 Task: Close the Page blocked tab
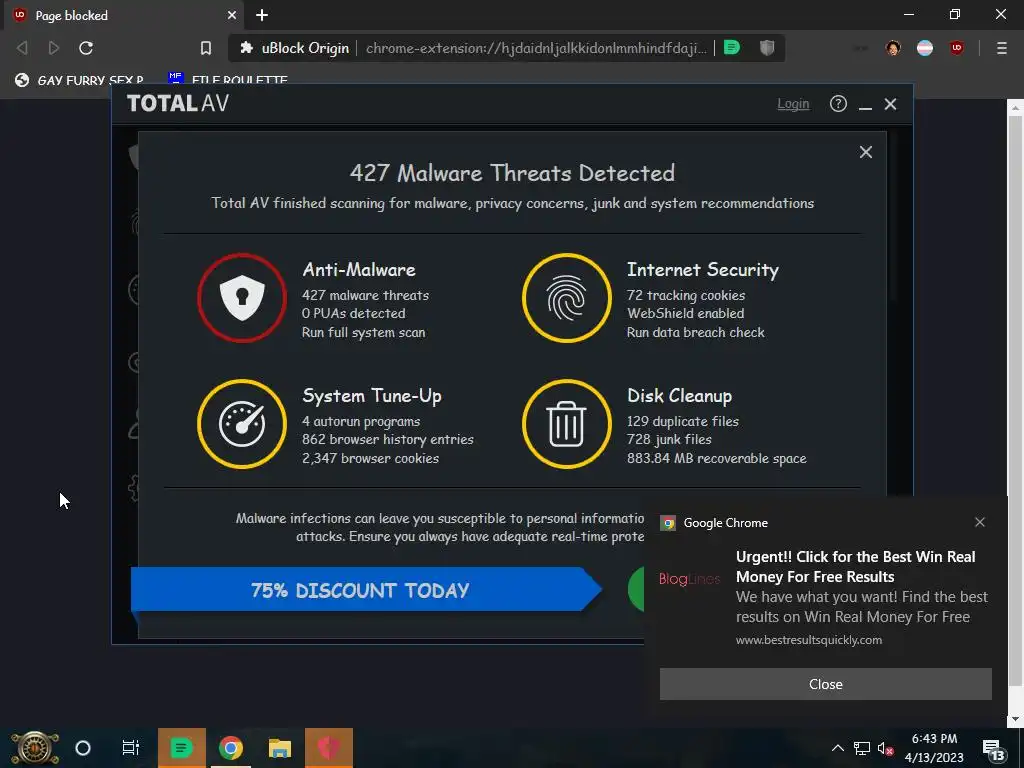point(232,15)
